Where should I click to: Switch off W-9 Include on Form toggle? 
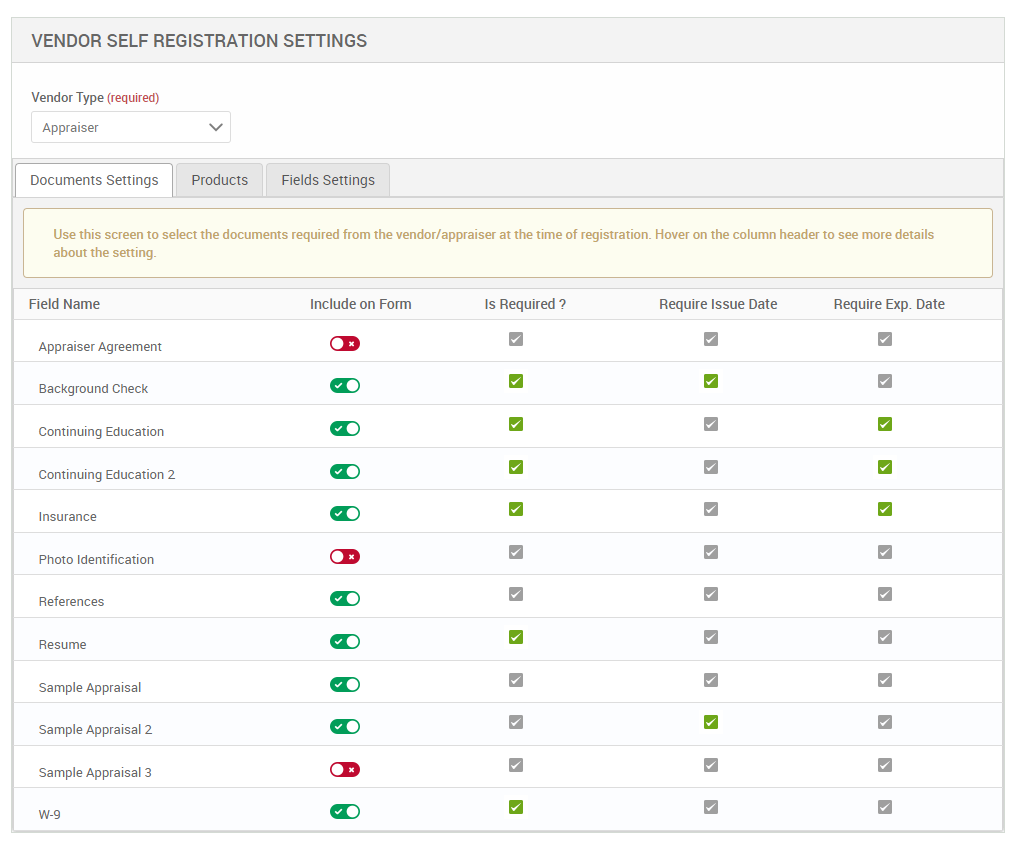click(345, 812)
